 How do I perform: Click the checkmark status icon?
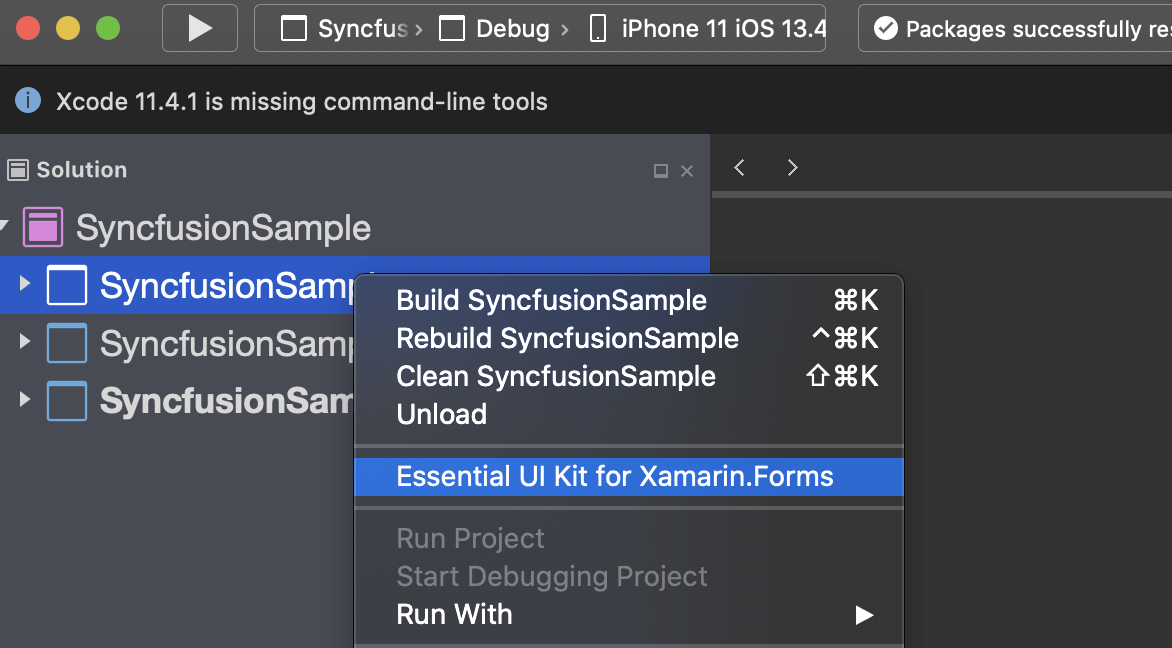[885, 29]
